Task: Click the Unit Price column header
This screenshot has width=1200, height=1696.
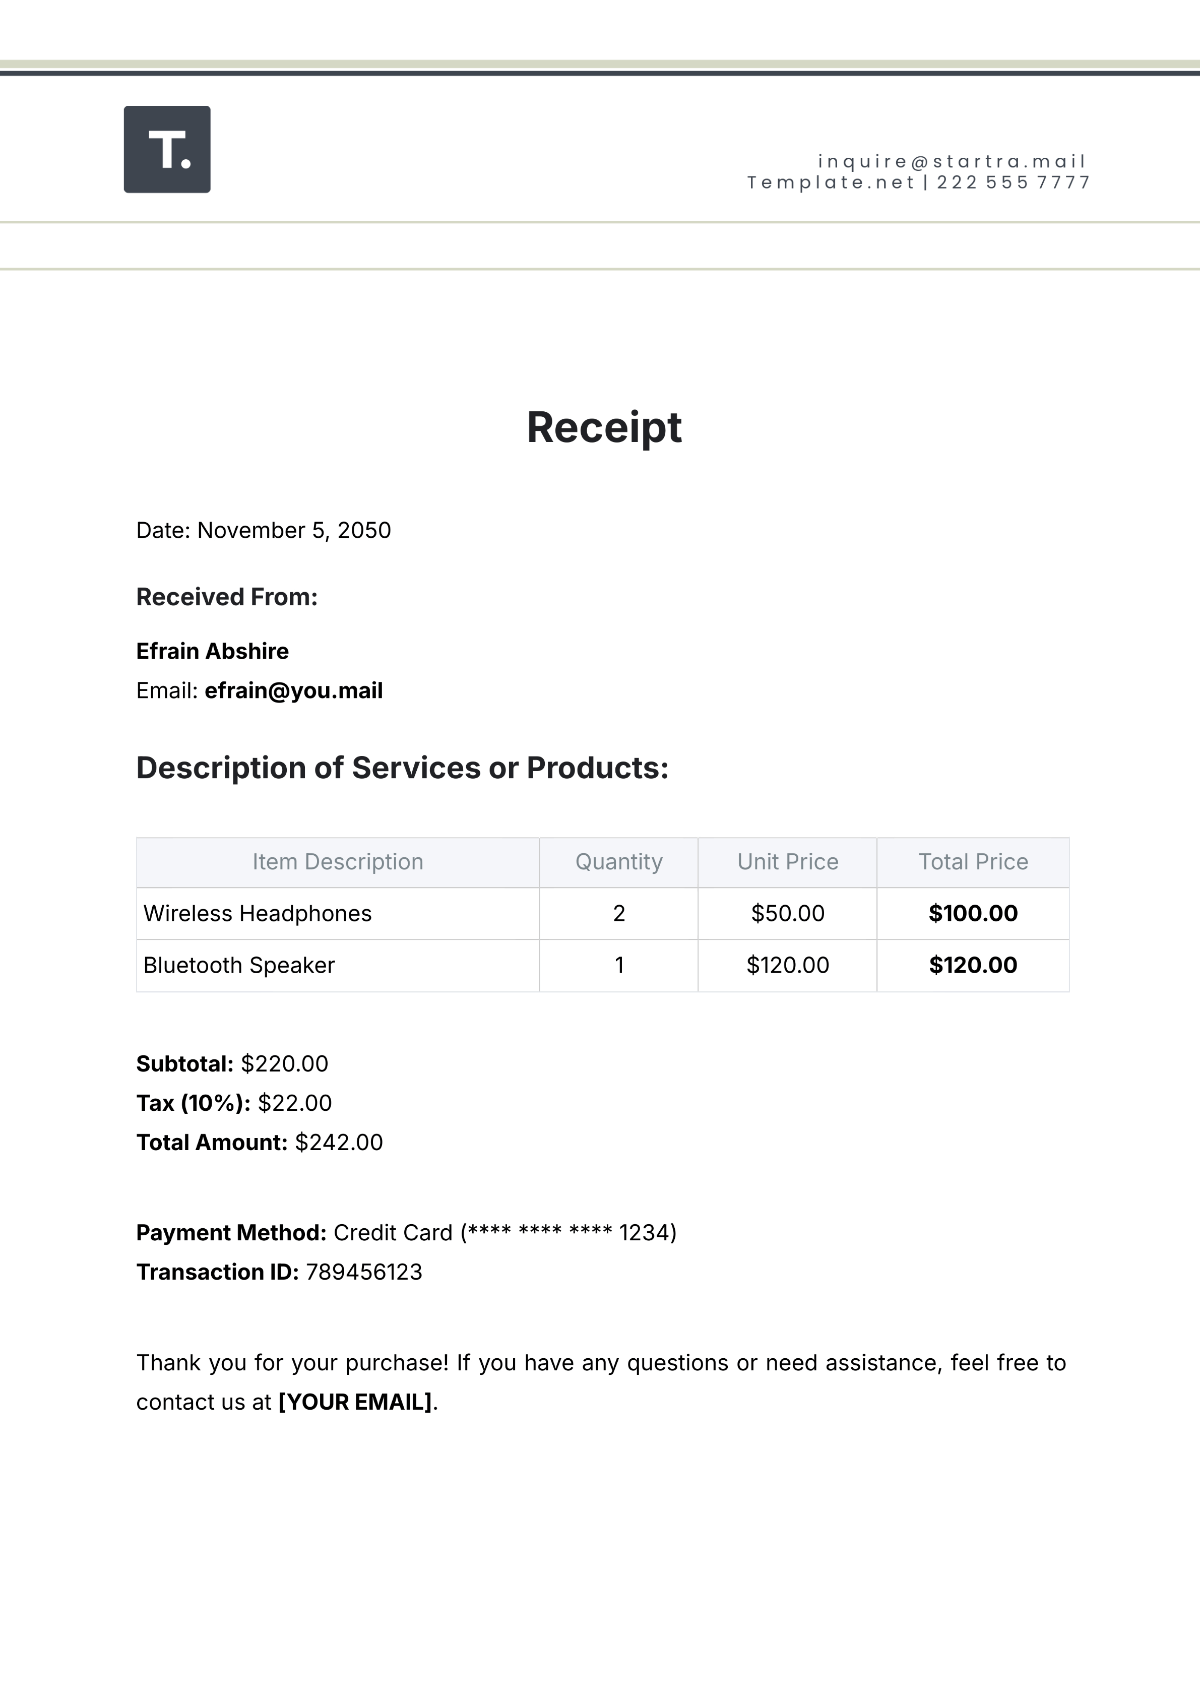Action: coord(788,862)
